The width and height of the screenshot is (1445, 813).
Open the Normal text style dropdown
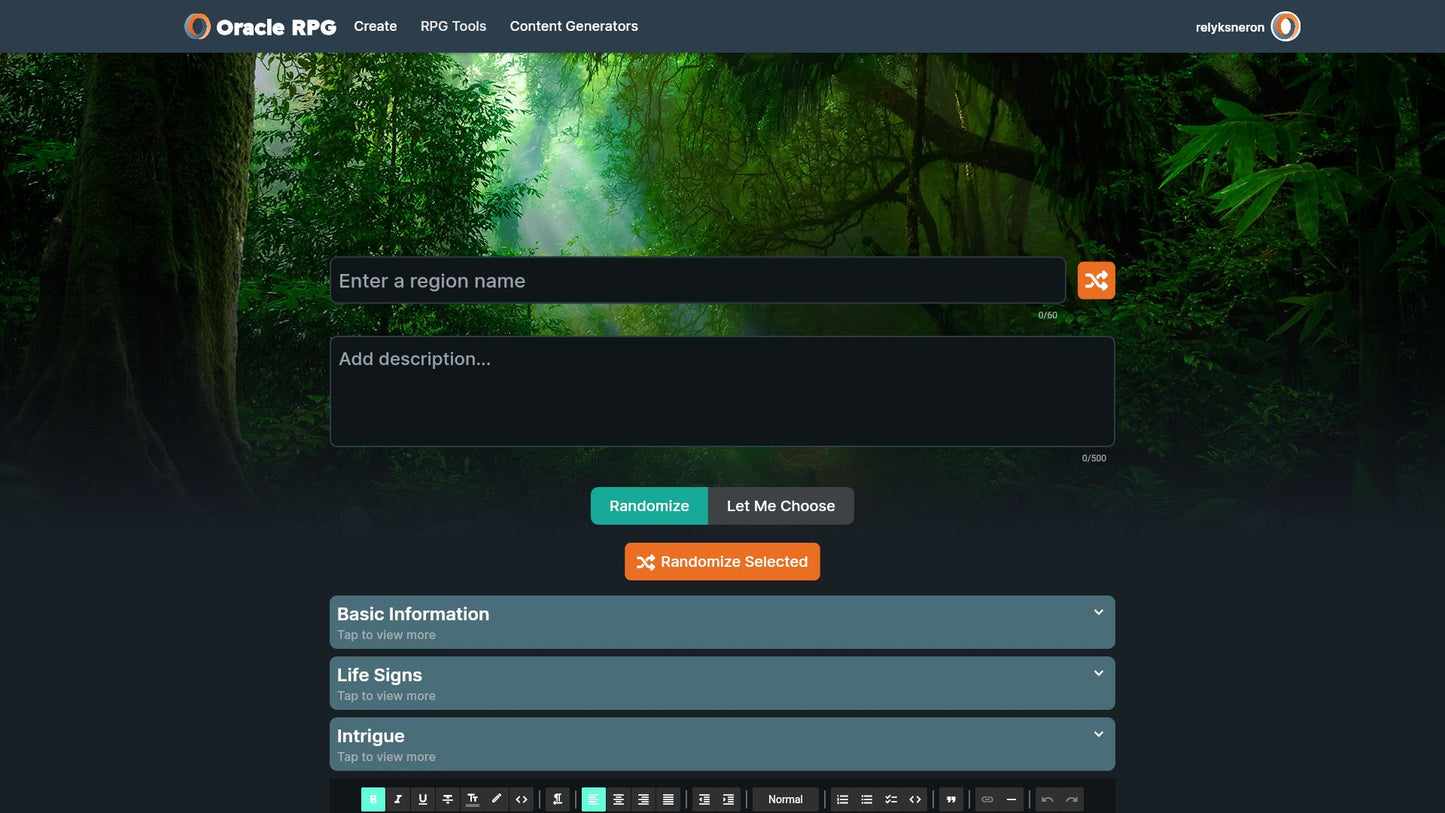coord(785,799)
